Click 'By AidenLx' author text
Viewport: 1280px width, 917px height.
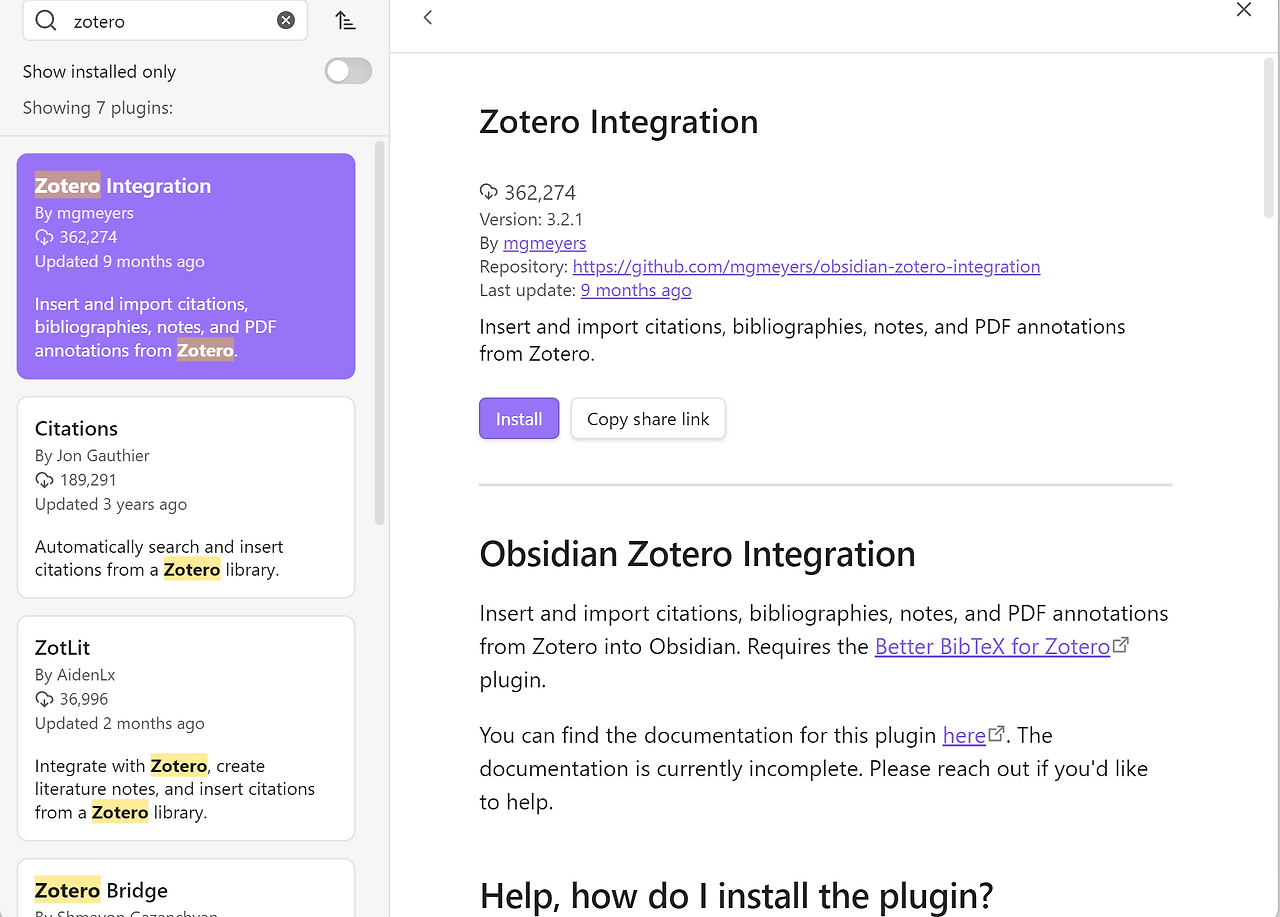click(75, 675)
